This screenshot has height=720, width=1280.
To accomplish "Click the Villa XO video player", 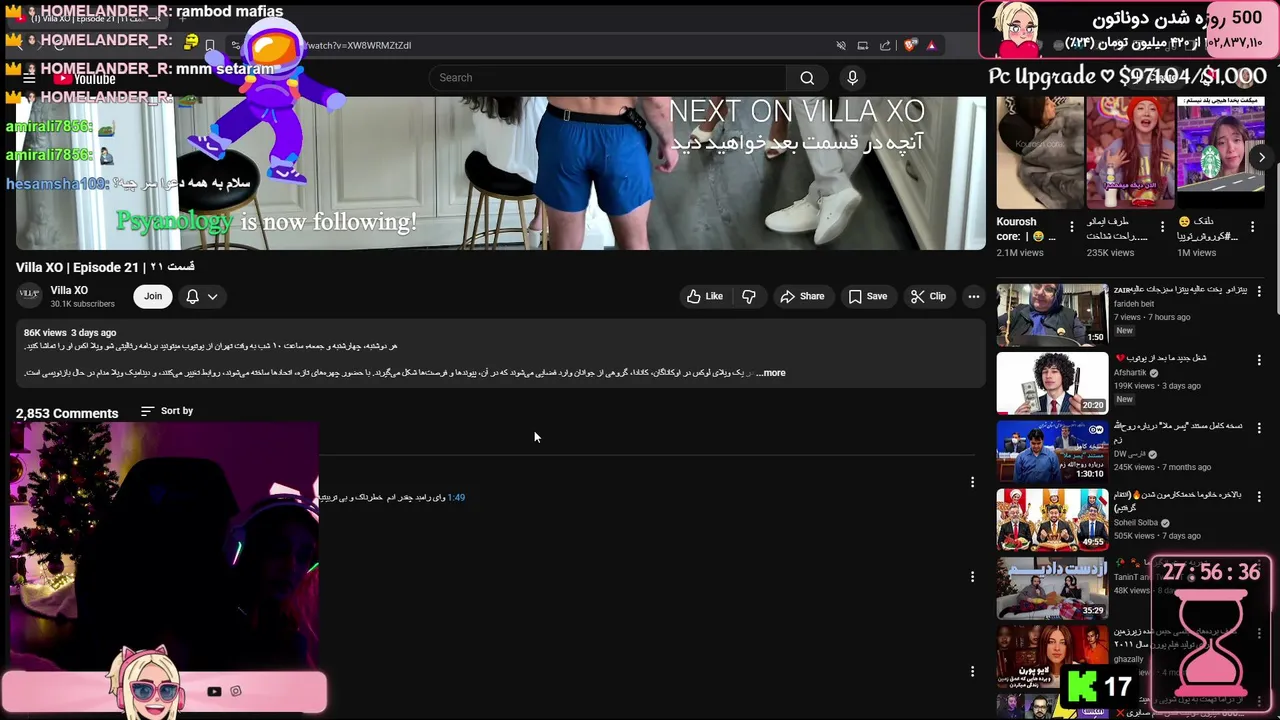I will tap(500, 172).
